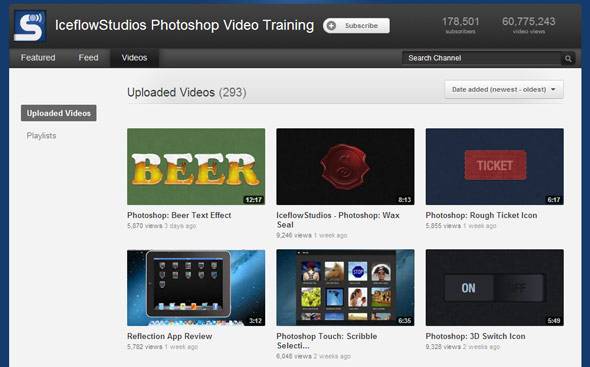
Task: Open the Reflection App Review thumbnail
Action: [196, 287]
